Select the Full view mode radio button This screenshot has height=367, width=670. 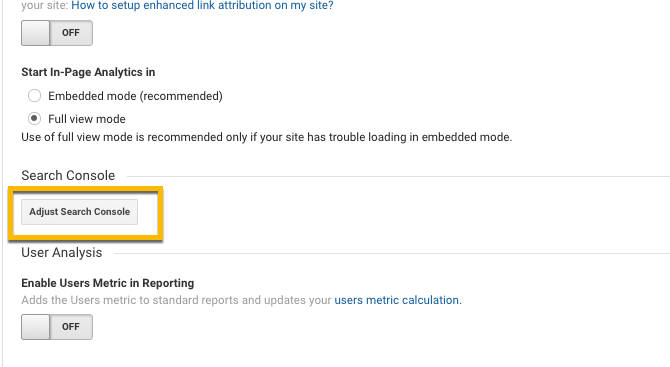tap(35, 118)
